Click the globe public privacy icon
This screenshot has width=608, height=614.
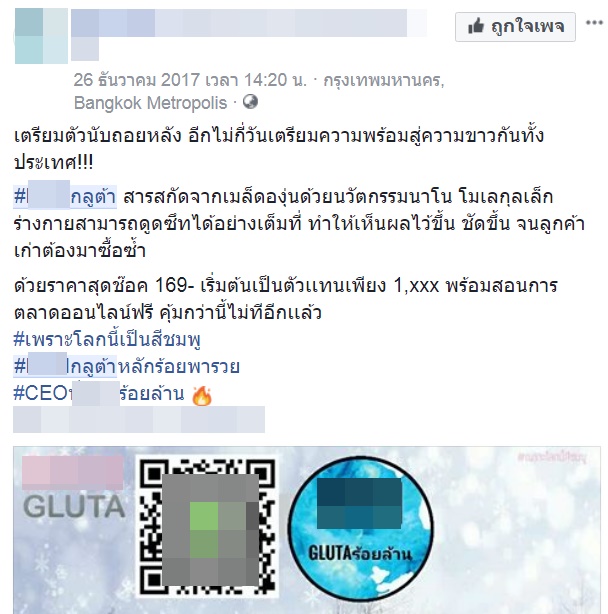coord(250,102)
